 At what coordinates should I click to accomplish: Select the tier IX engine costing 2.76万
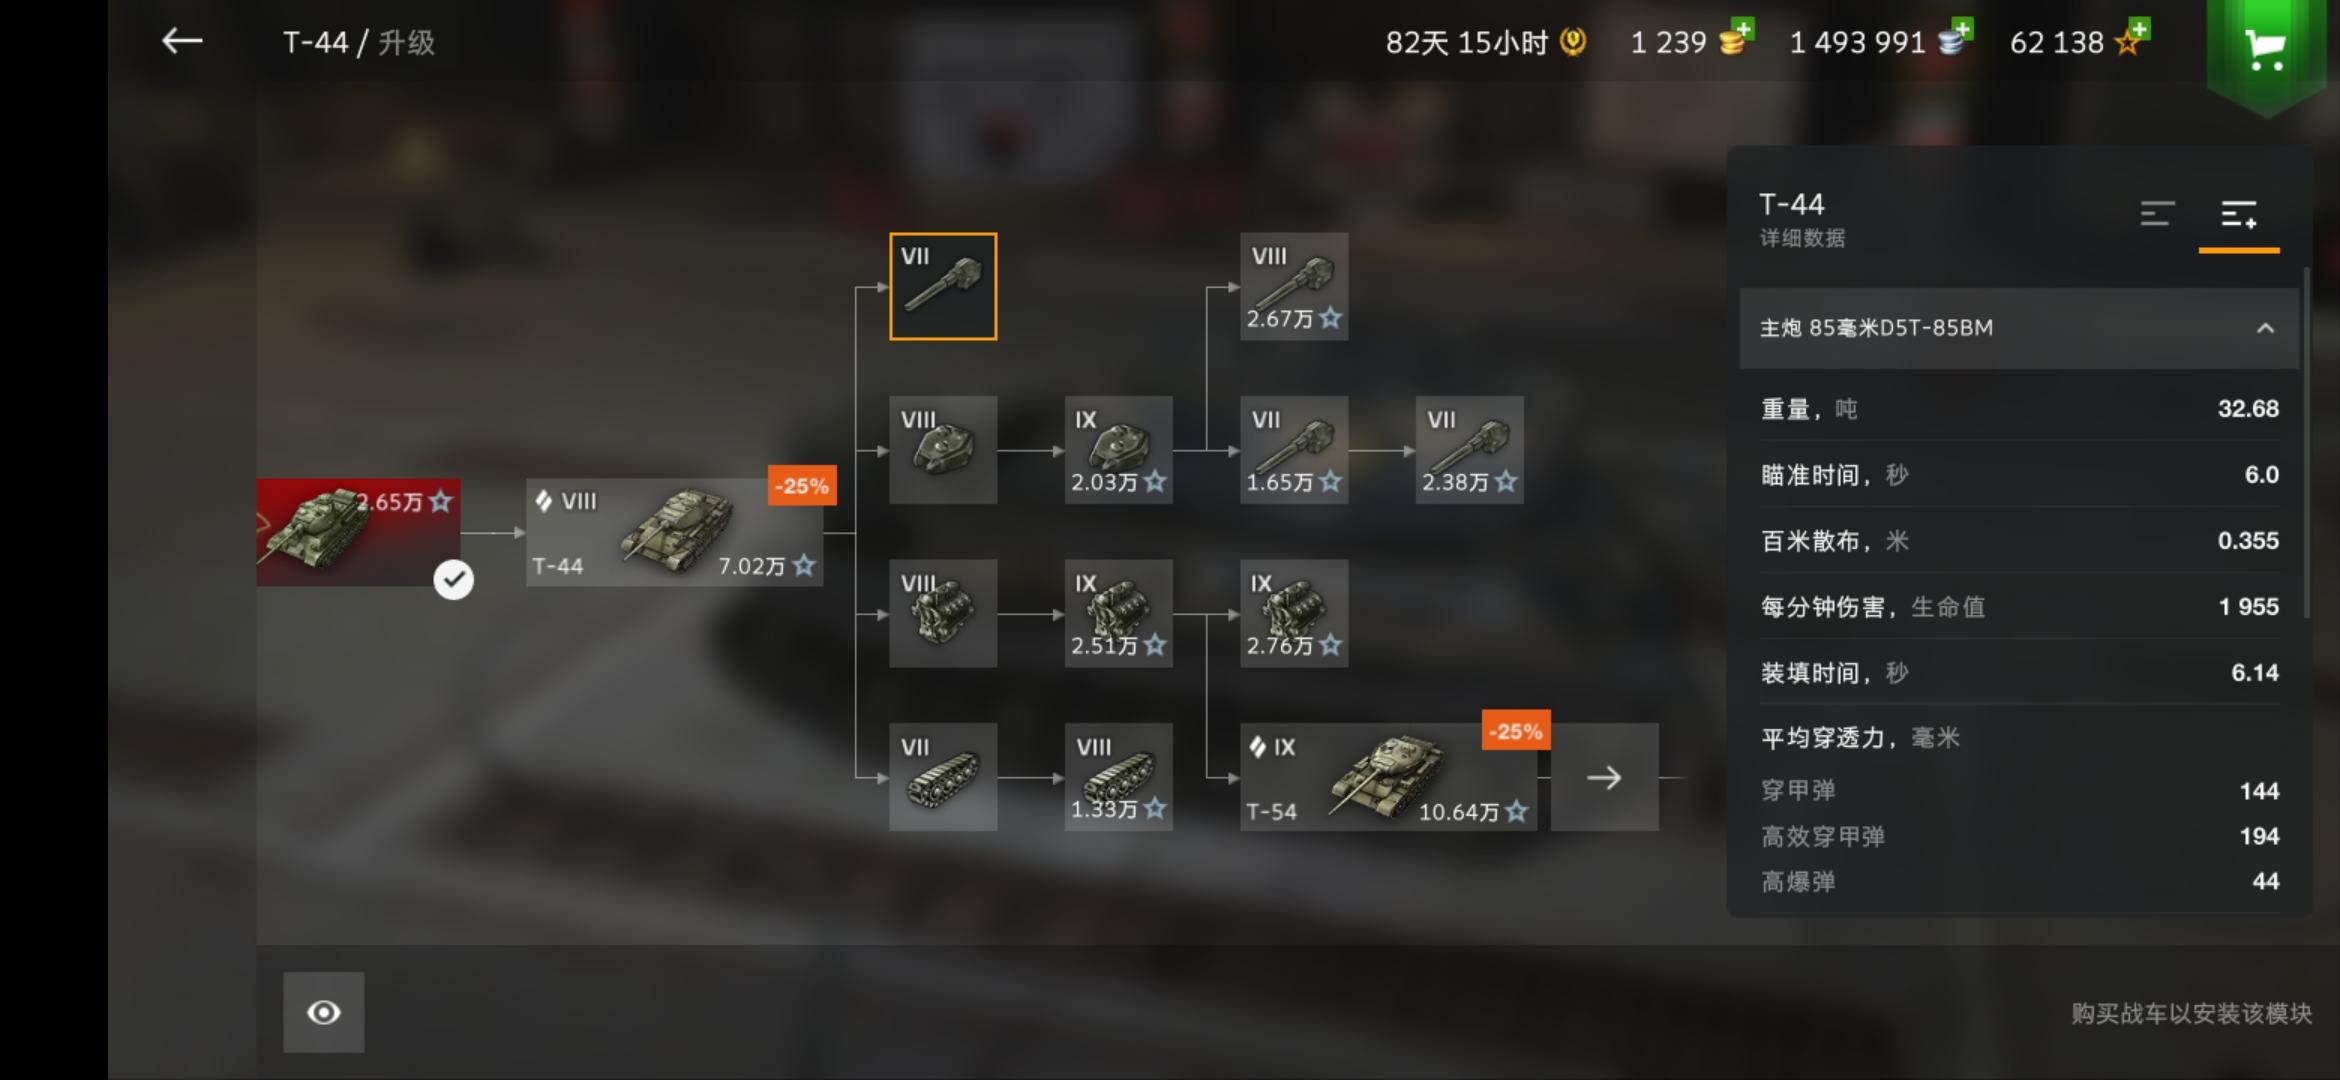1294,613
